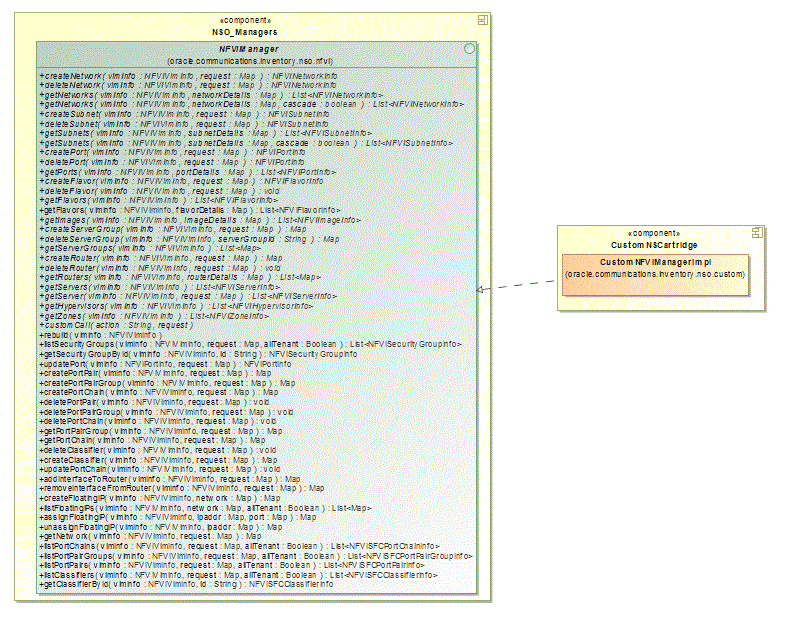Image resolution: width=792 pixels, height=618 pixels.
Task: Select the createRouter operation row
Action: (161, 258)
